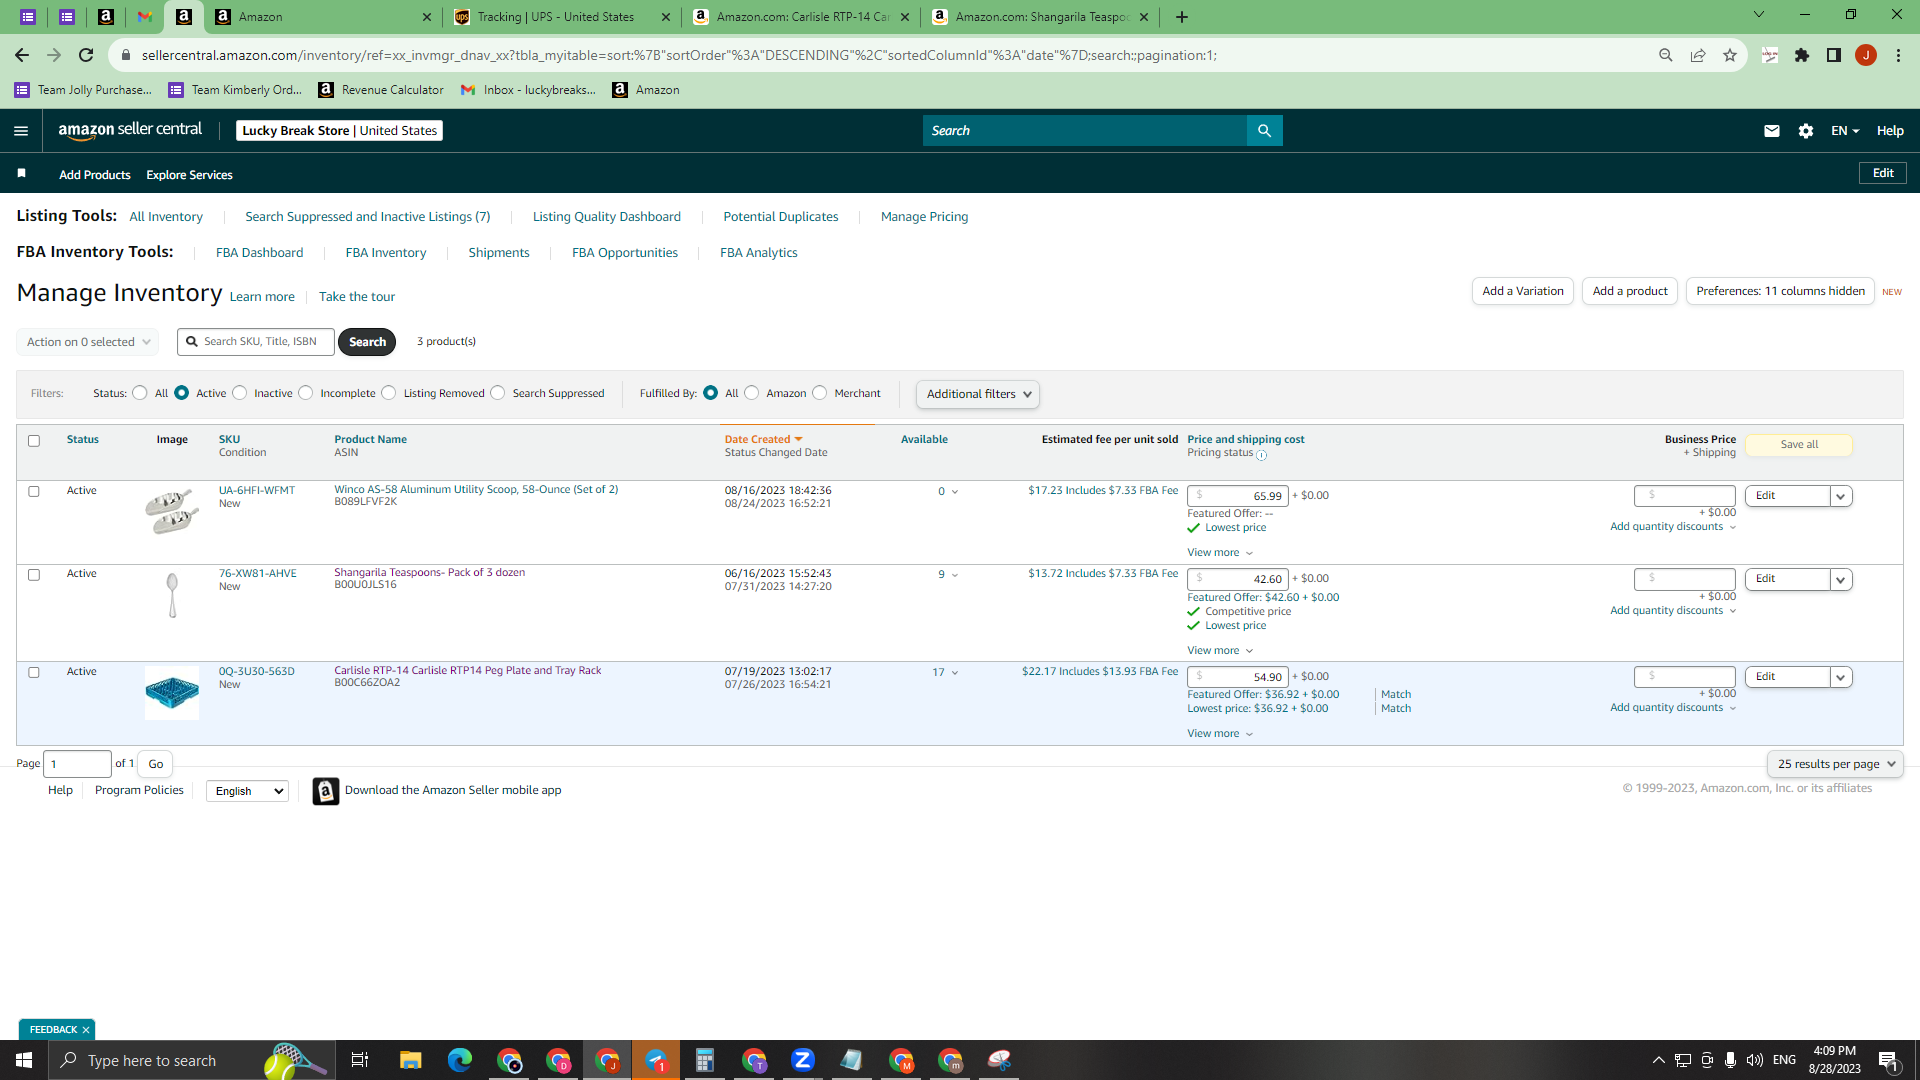Viewport: 1920px width, 1080px height.
Task: Click the share page icon in address bar
Action: (x=1698, y=55)
